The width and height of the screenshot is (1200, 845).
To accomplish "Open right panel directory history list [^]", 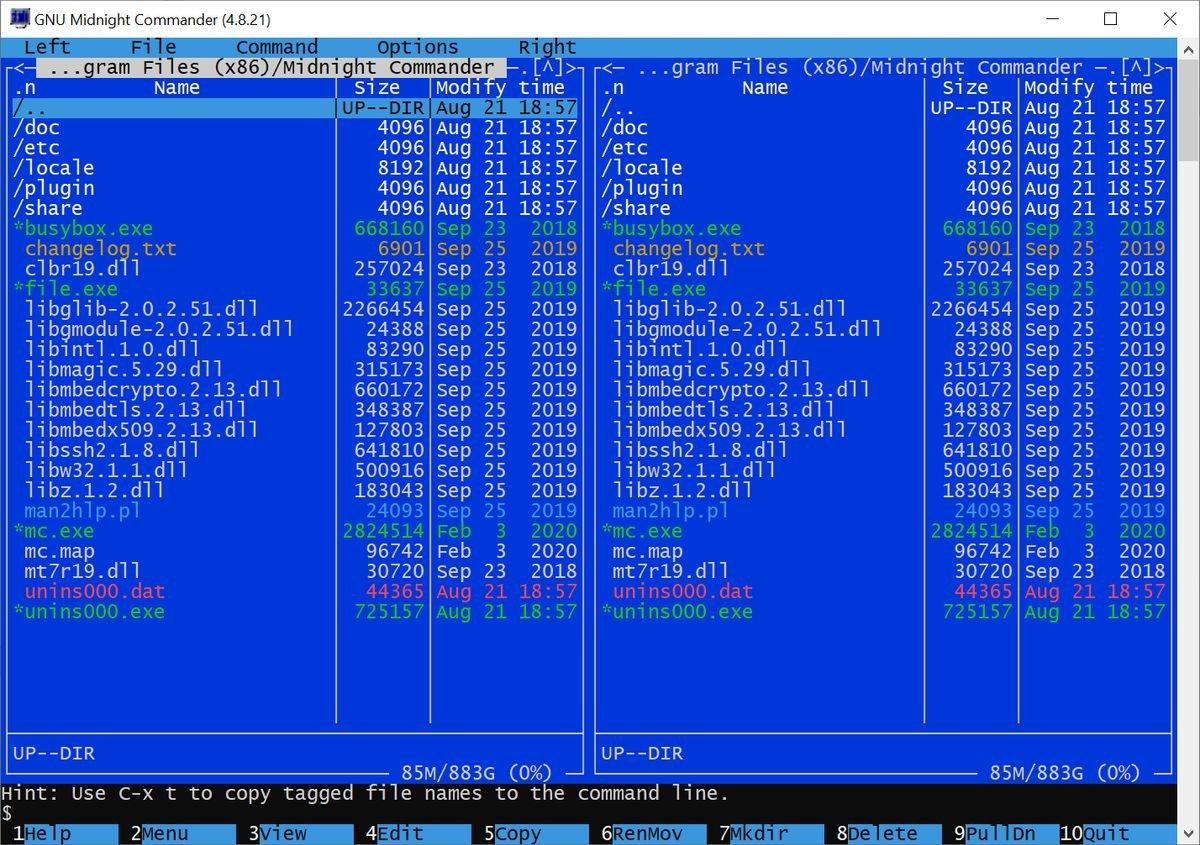I will pos(1135,67).
